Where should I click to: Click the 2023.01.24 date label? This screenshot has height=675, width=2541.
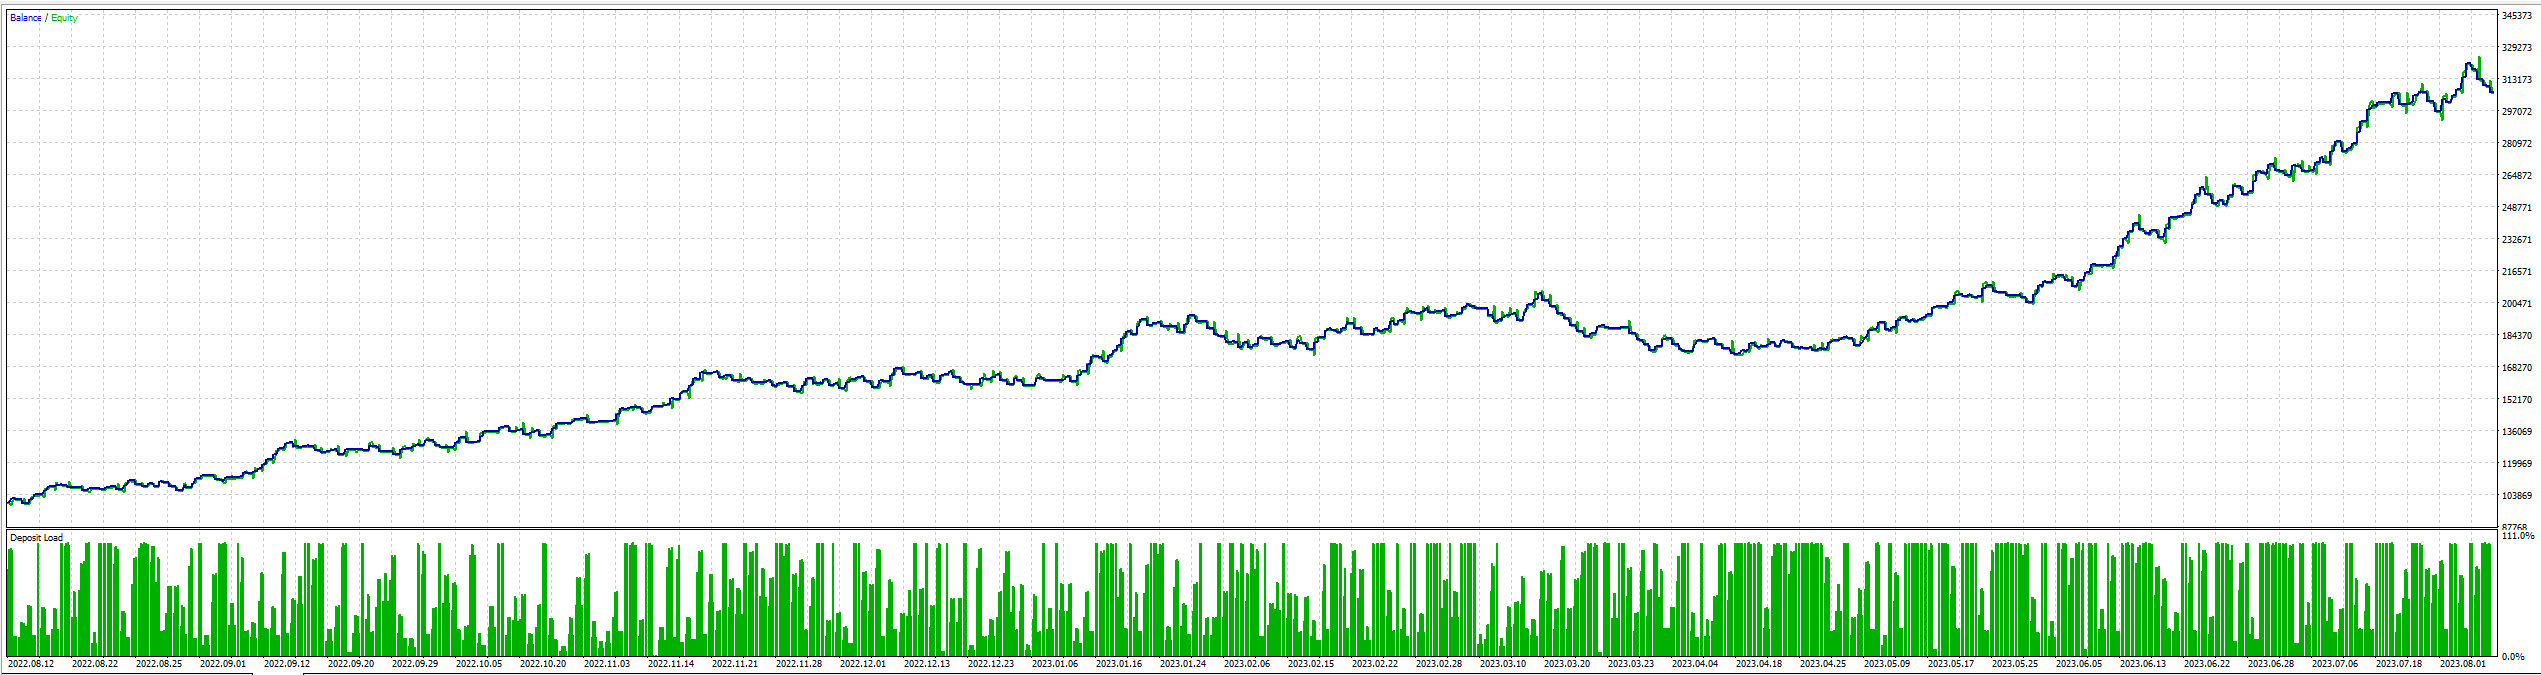coord(1183,664)
